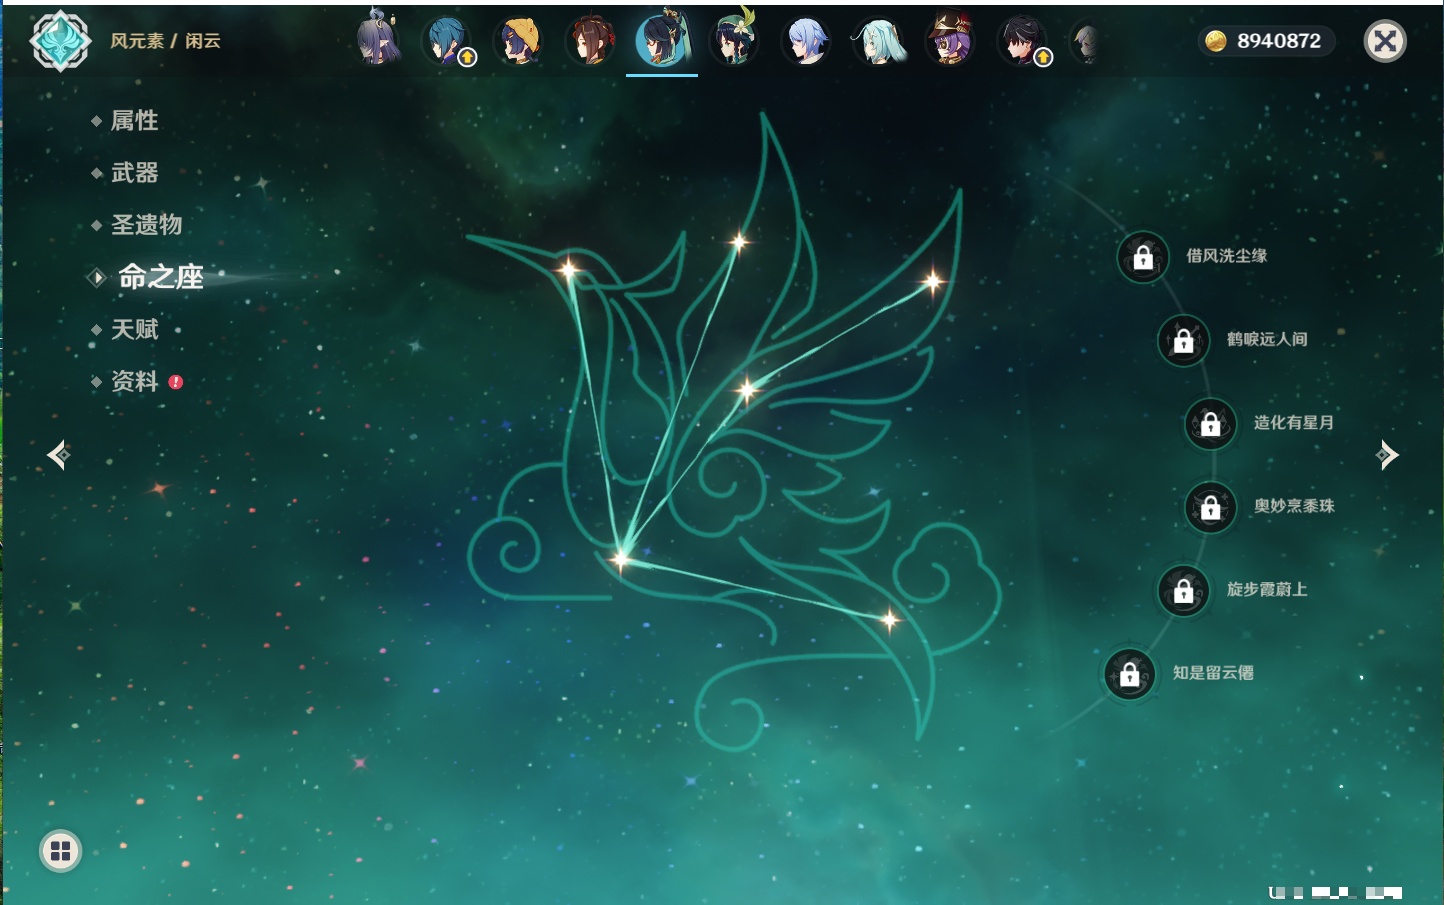
Task: Switch to the previous character with left arrow
Action: pyautogui.click(x=58, y=455)
